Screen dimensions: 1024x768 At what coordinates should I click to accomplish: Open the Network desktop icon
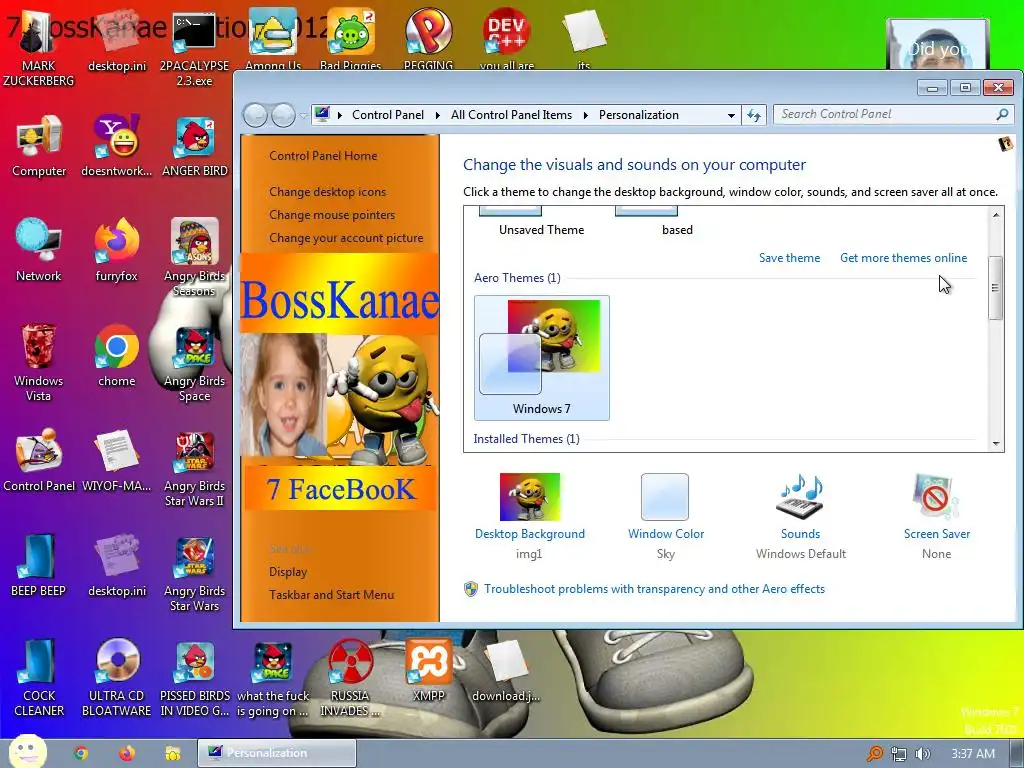tap(39, 251)
